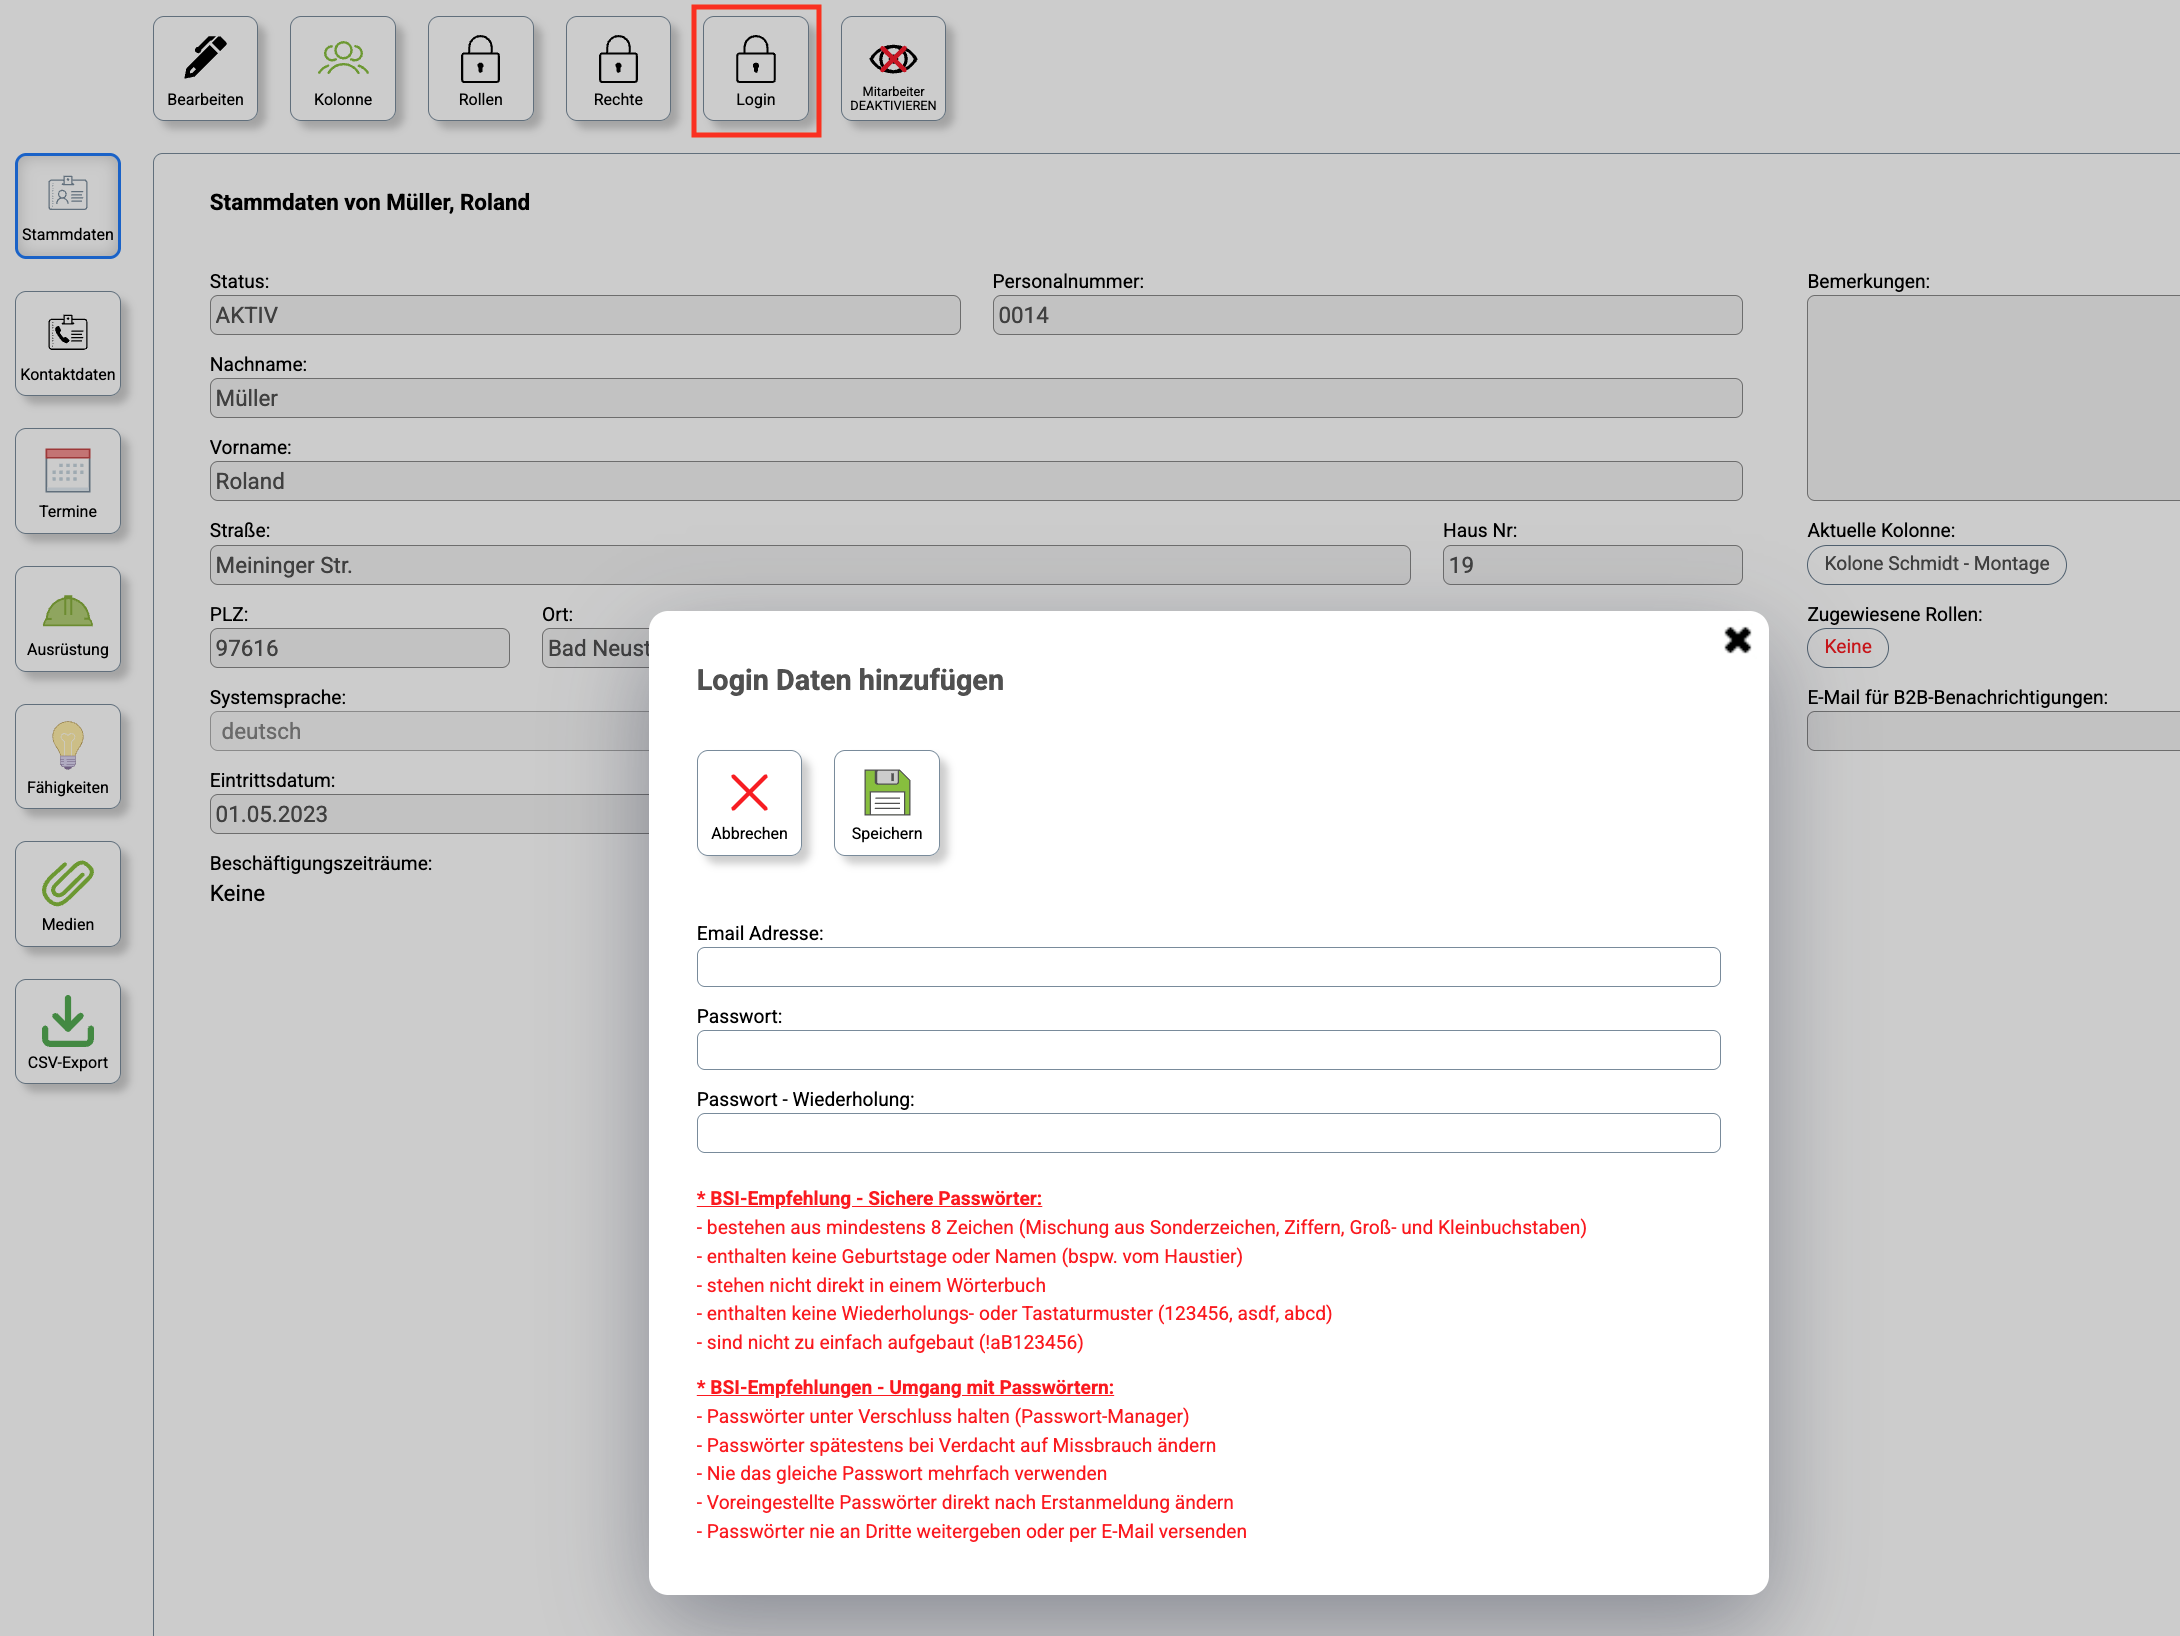Open the Medien paperclip section
This screenshot has width=2180, height=1636.
click(x=68, y=895)
